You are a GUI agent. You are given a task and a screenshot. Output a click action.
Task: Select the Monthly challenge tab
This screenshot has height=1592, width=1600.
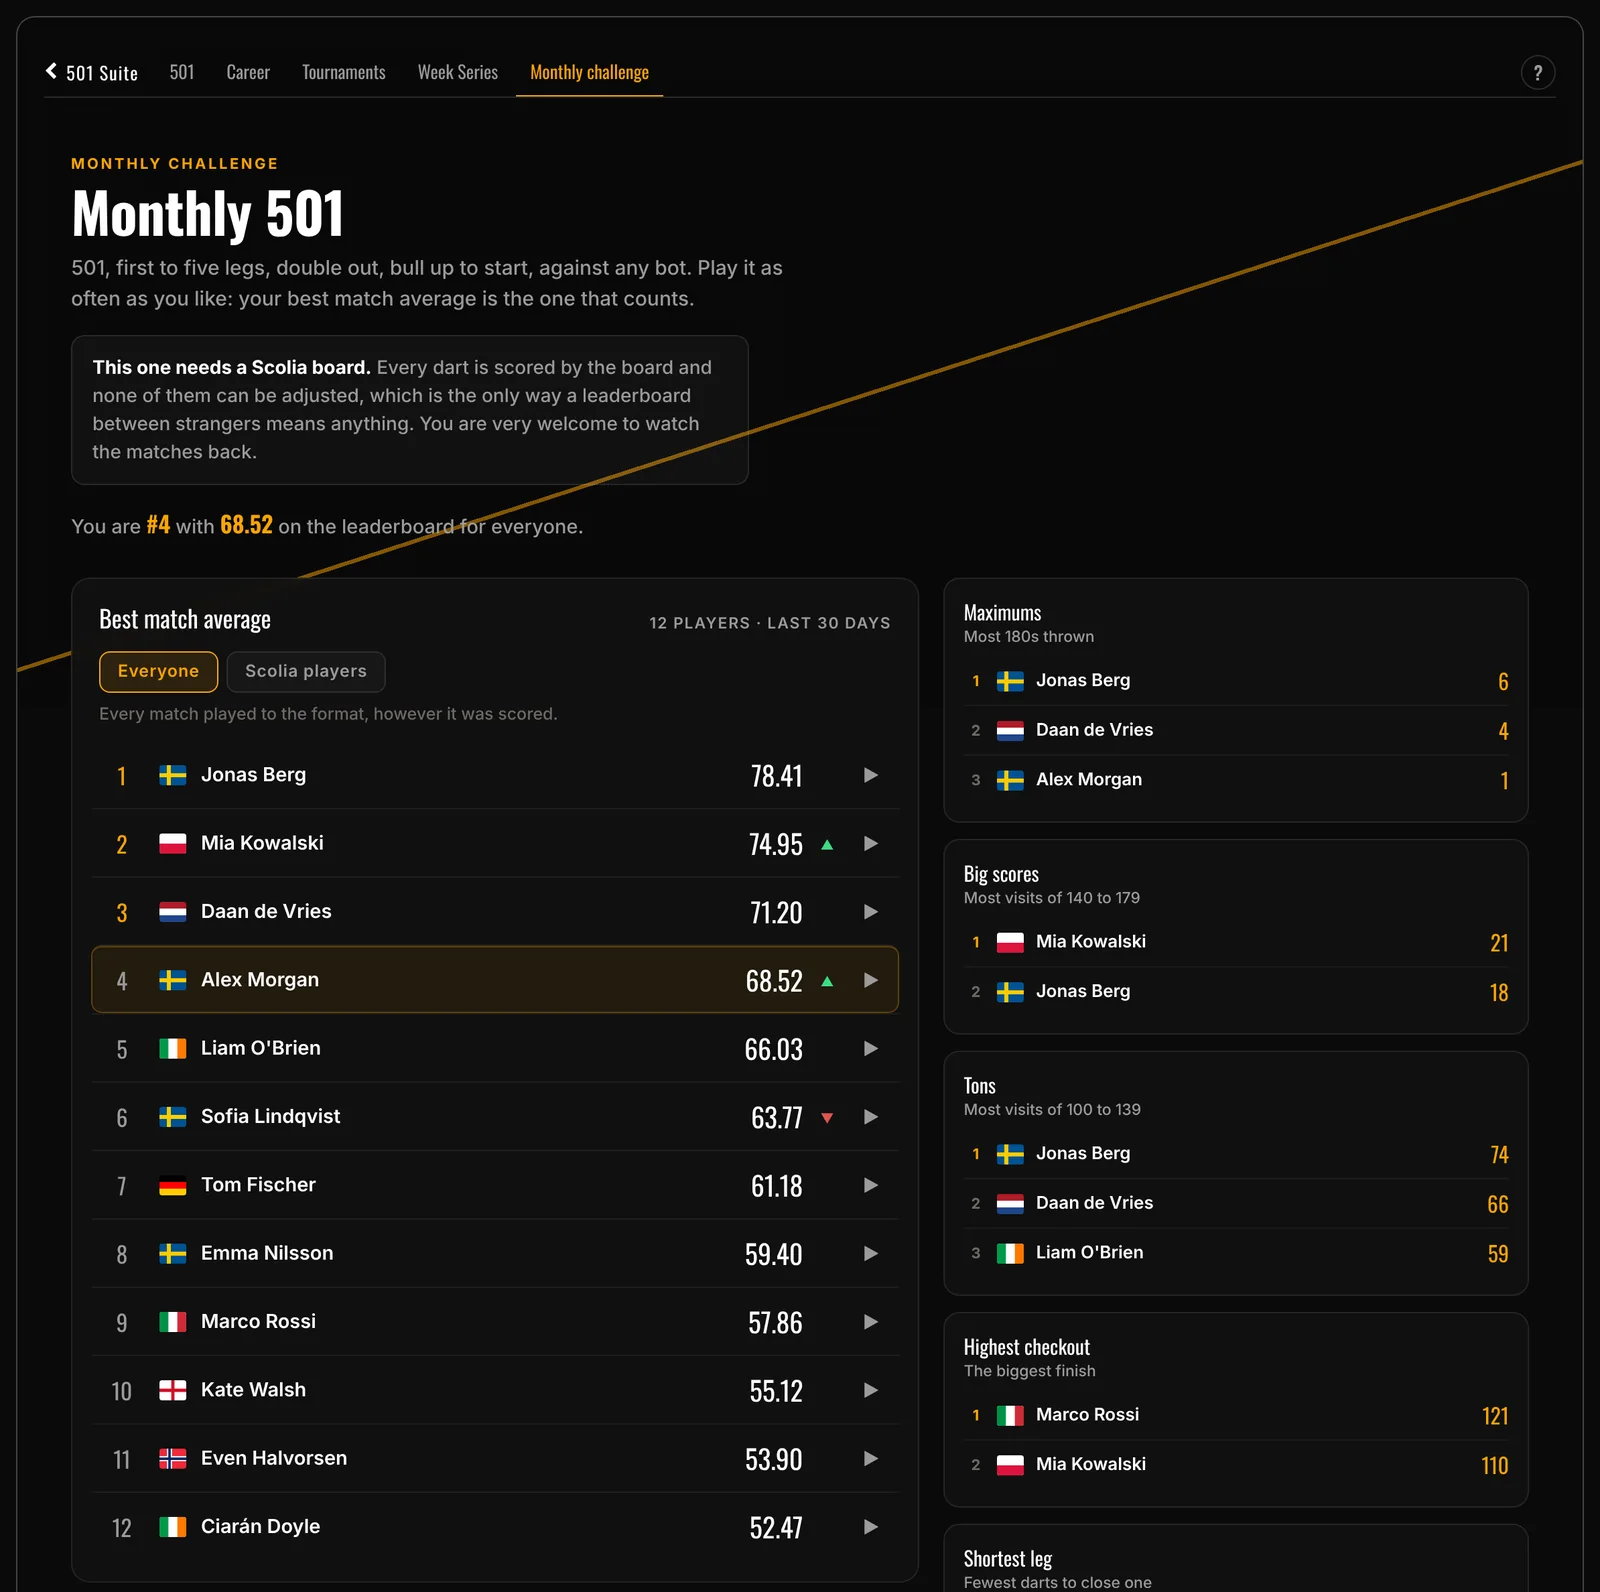pos(589,72)
